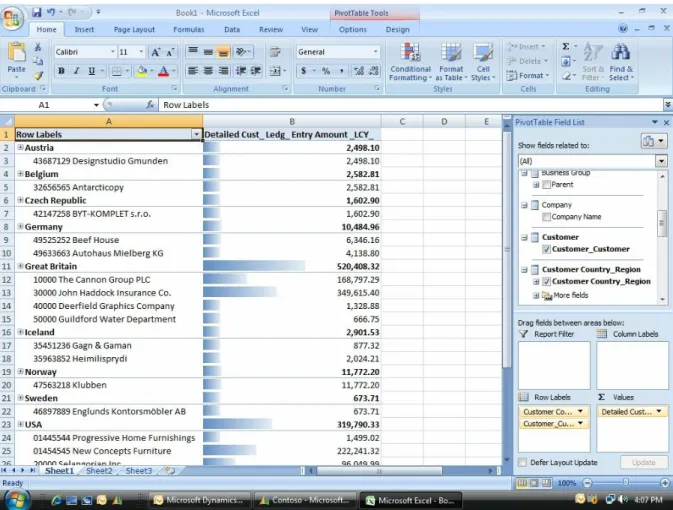Apply Align Text Right

224,71
